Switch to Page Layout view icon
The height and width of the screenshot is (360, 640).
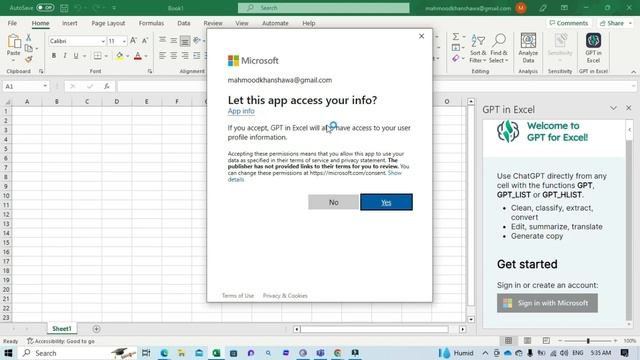click(527, 340)
